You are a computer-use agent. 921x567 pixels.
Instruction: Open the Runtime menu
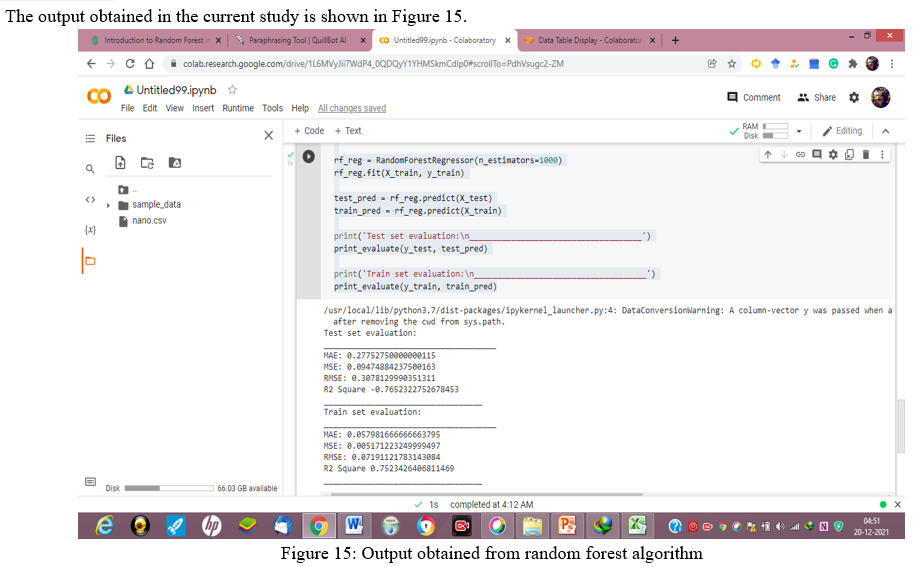coord(238,108)
